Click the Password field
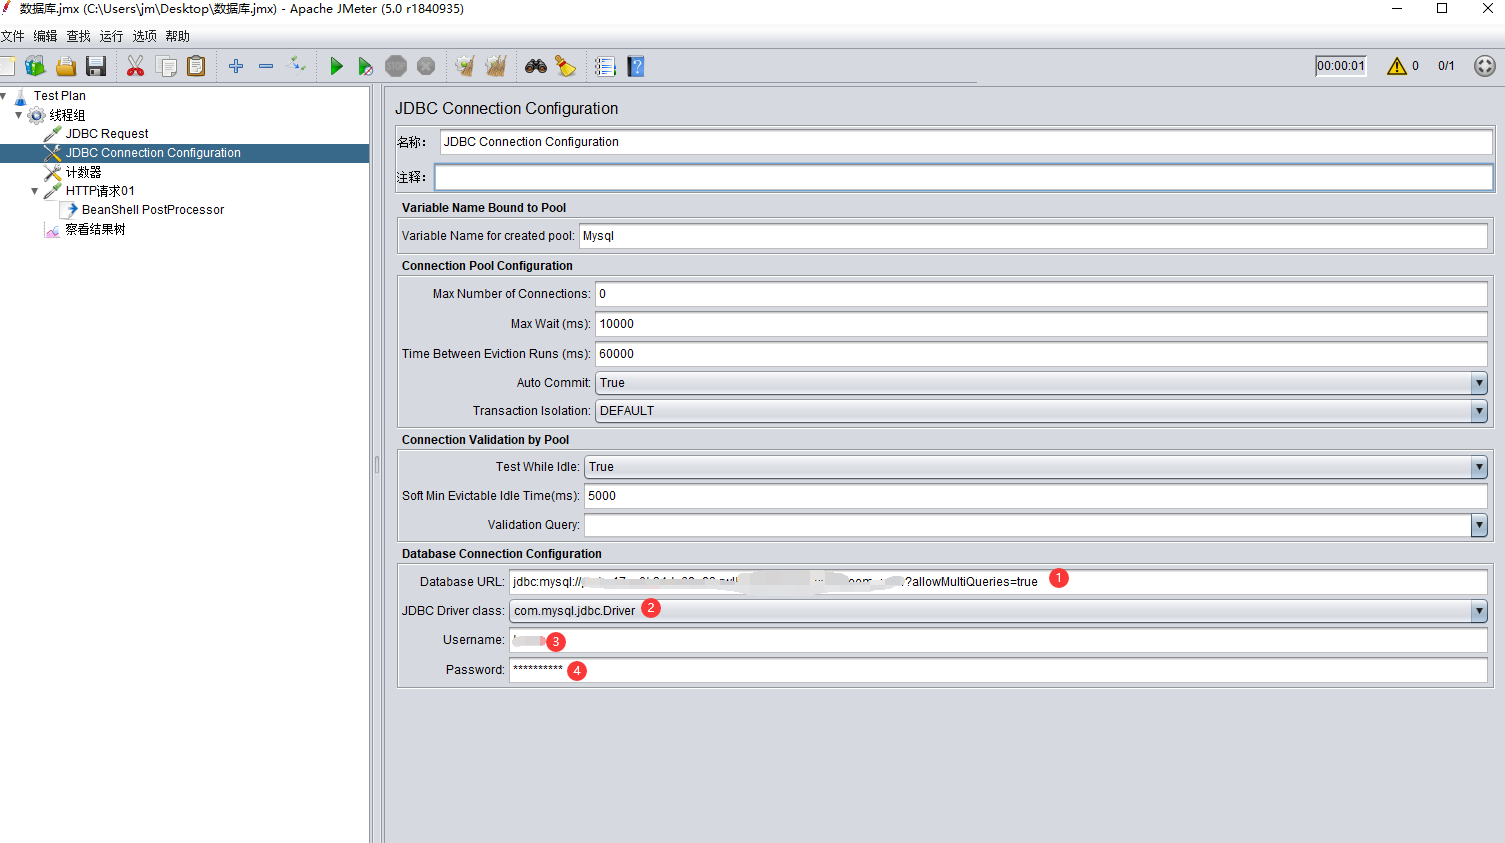The height and width of the screenshot is (843, 1505). (998, 670)
